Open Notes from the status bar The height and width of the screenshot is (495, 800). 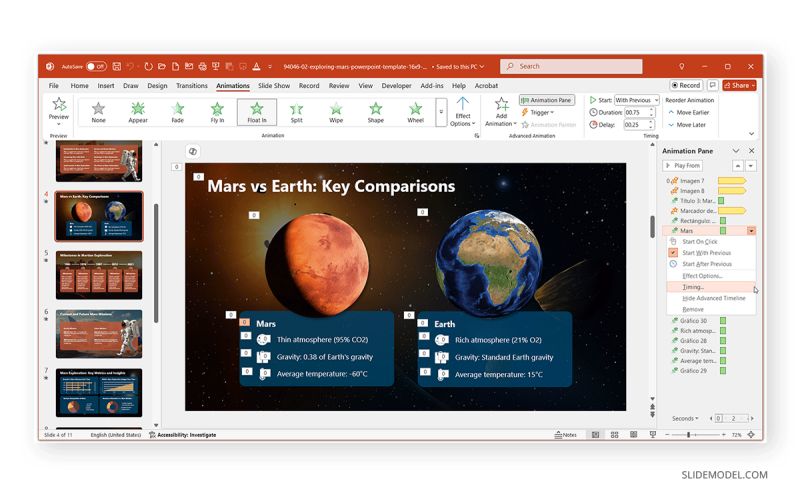pos(565,435)
